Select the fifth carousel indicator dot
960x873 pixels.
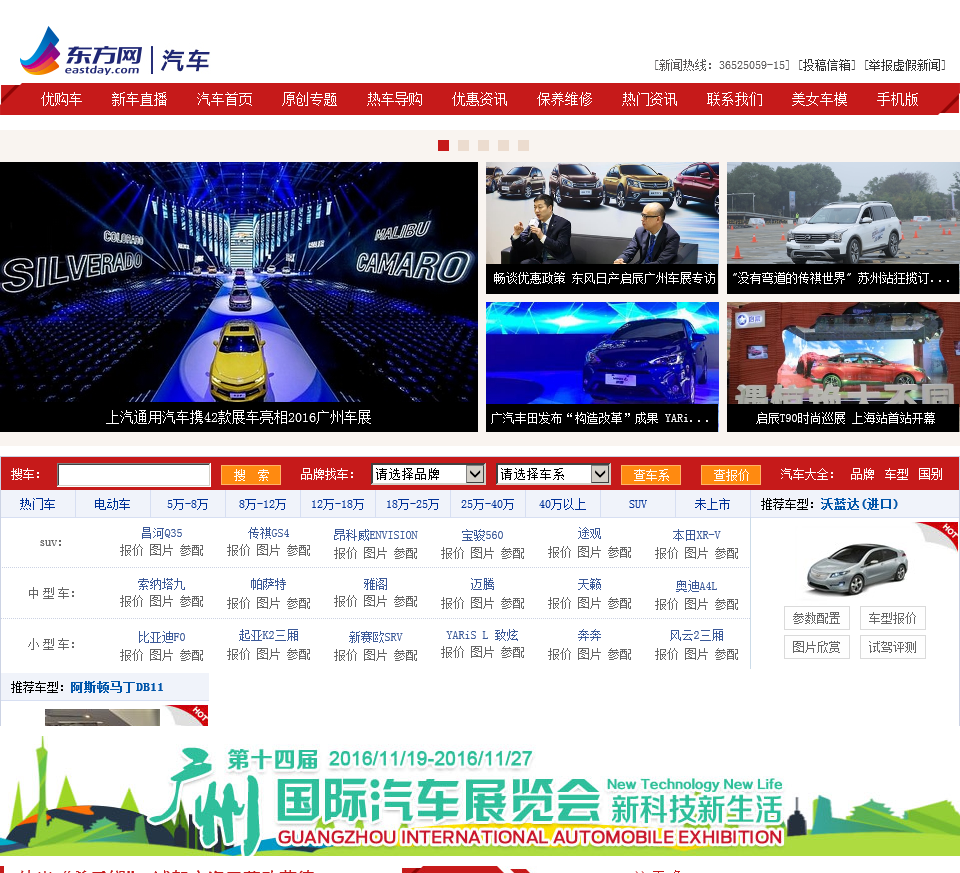point(523,145)
